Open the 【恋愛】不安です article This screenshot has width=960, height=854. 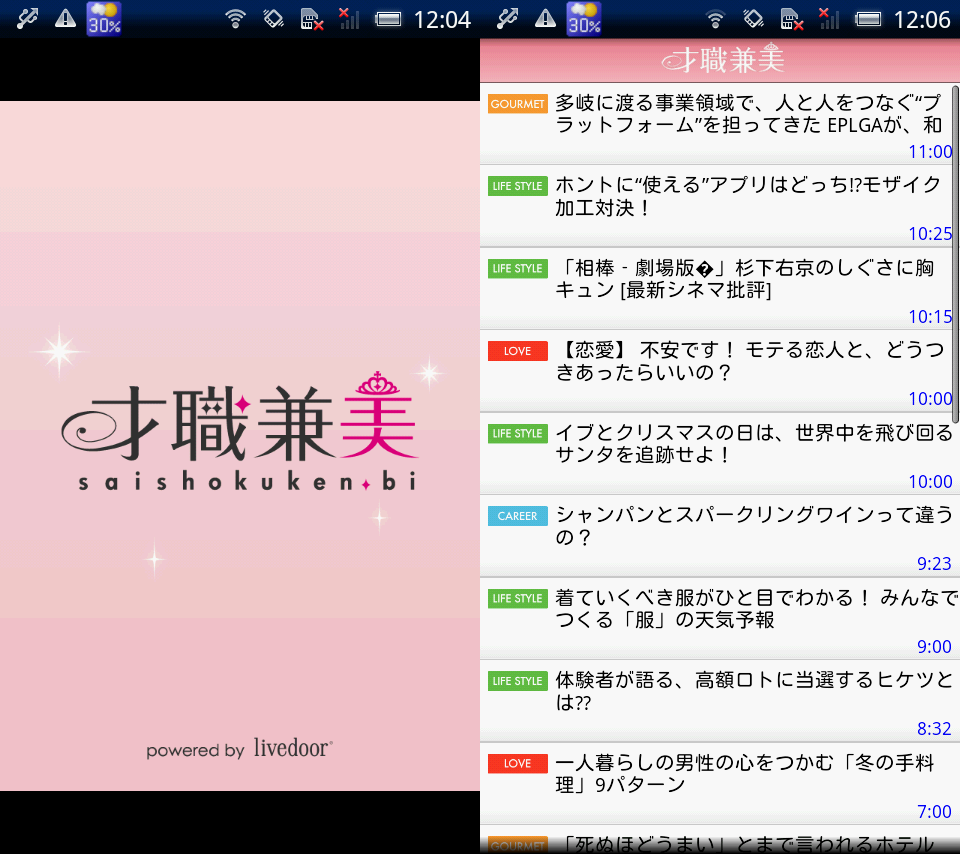[720, 371]
